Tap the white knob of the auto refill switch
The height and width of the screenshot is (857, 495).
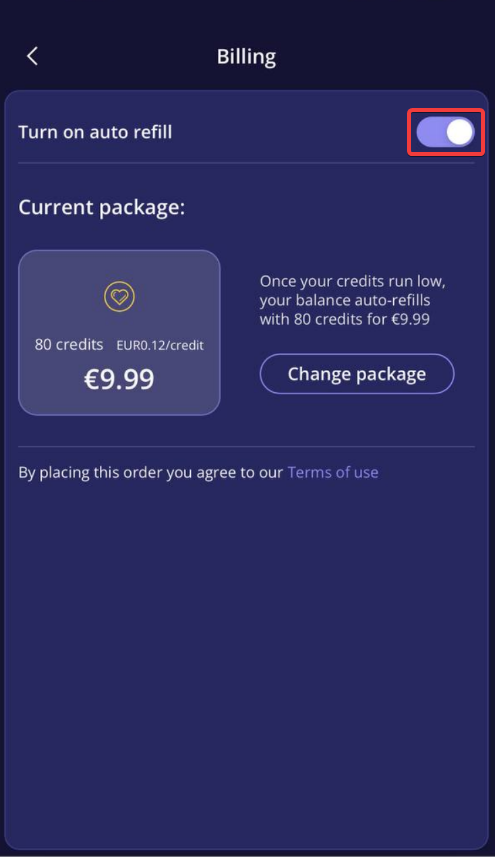(459, 132)
